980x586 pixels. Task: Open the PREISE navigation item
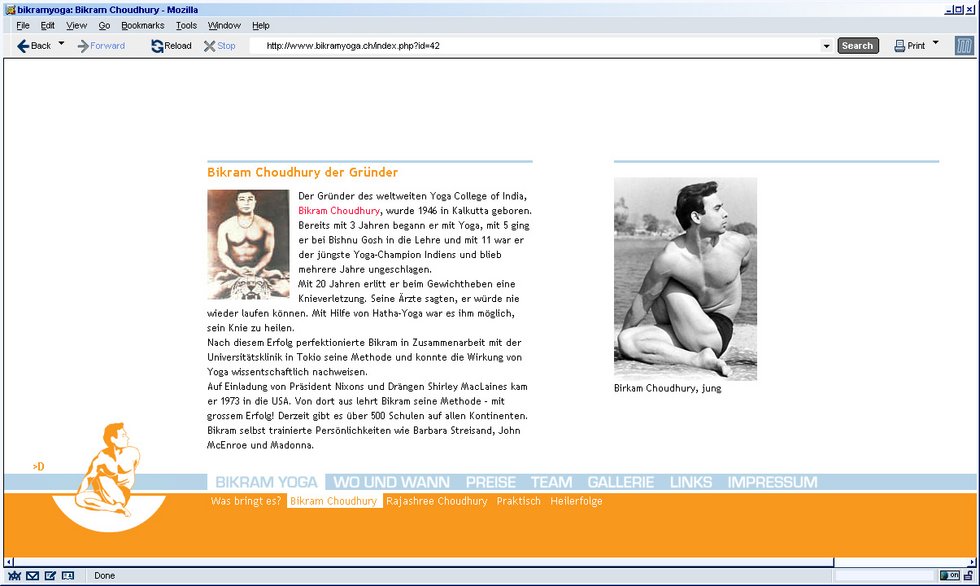pyautogui.click(x=491, y=482)
